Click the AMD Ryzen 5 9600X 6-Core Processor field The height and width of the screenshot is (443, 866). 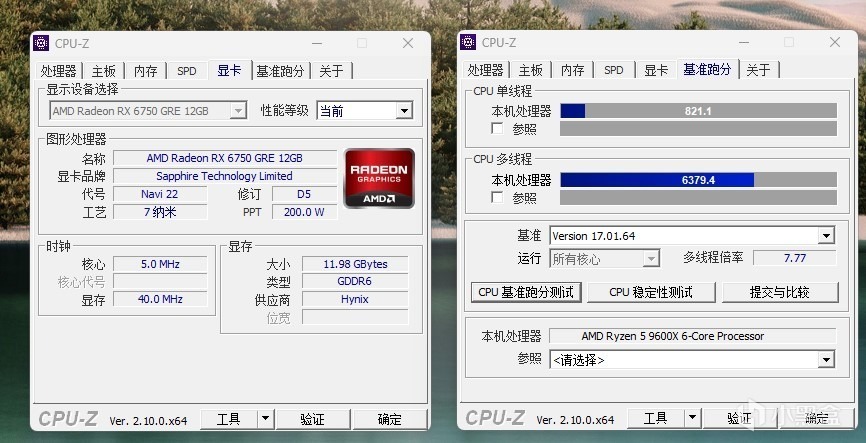pyautogui.click(x=693, y=336)
